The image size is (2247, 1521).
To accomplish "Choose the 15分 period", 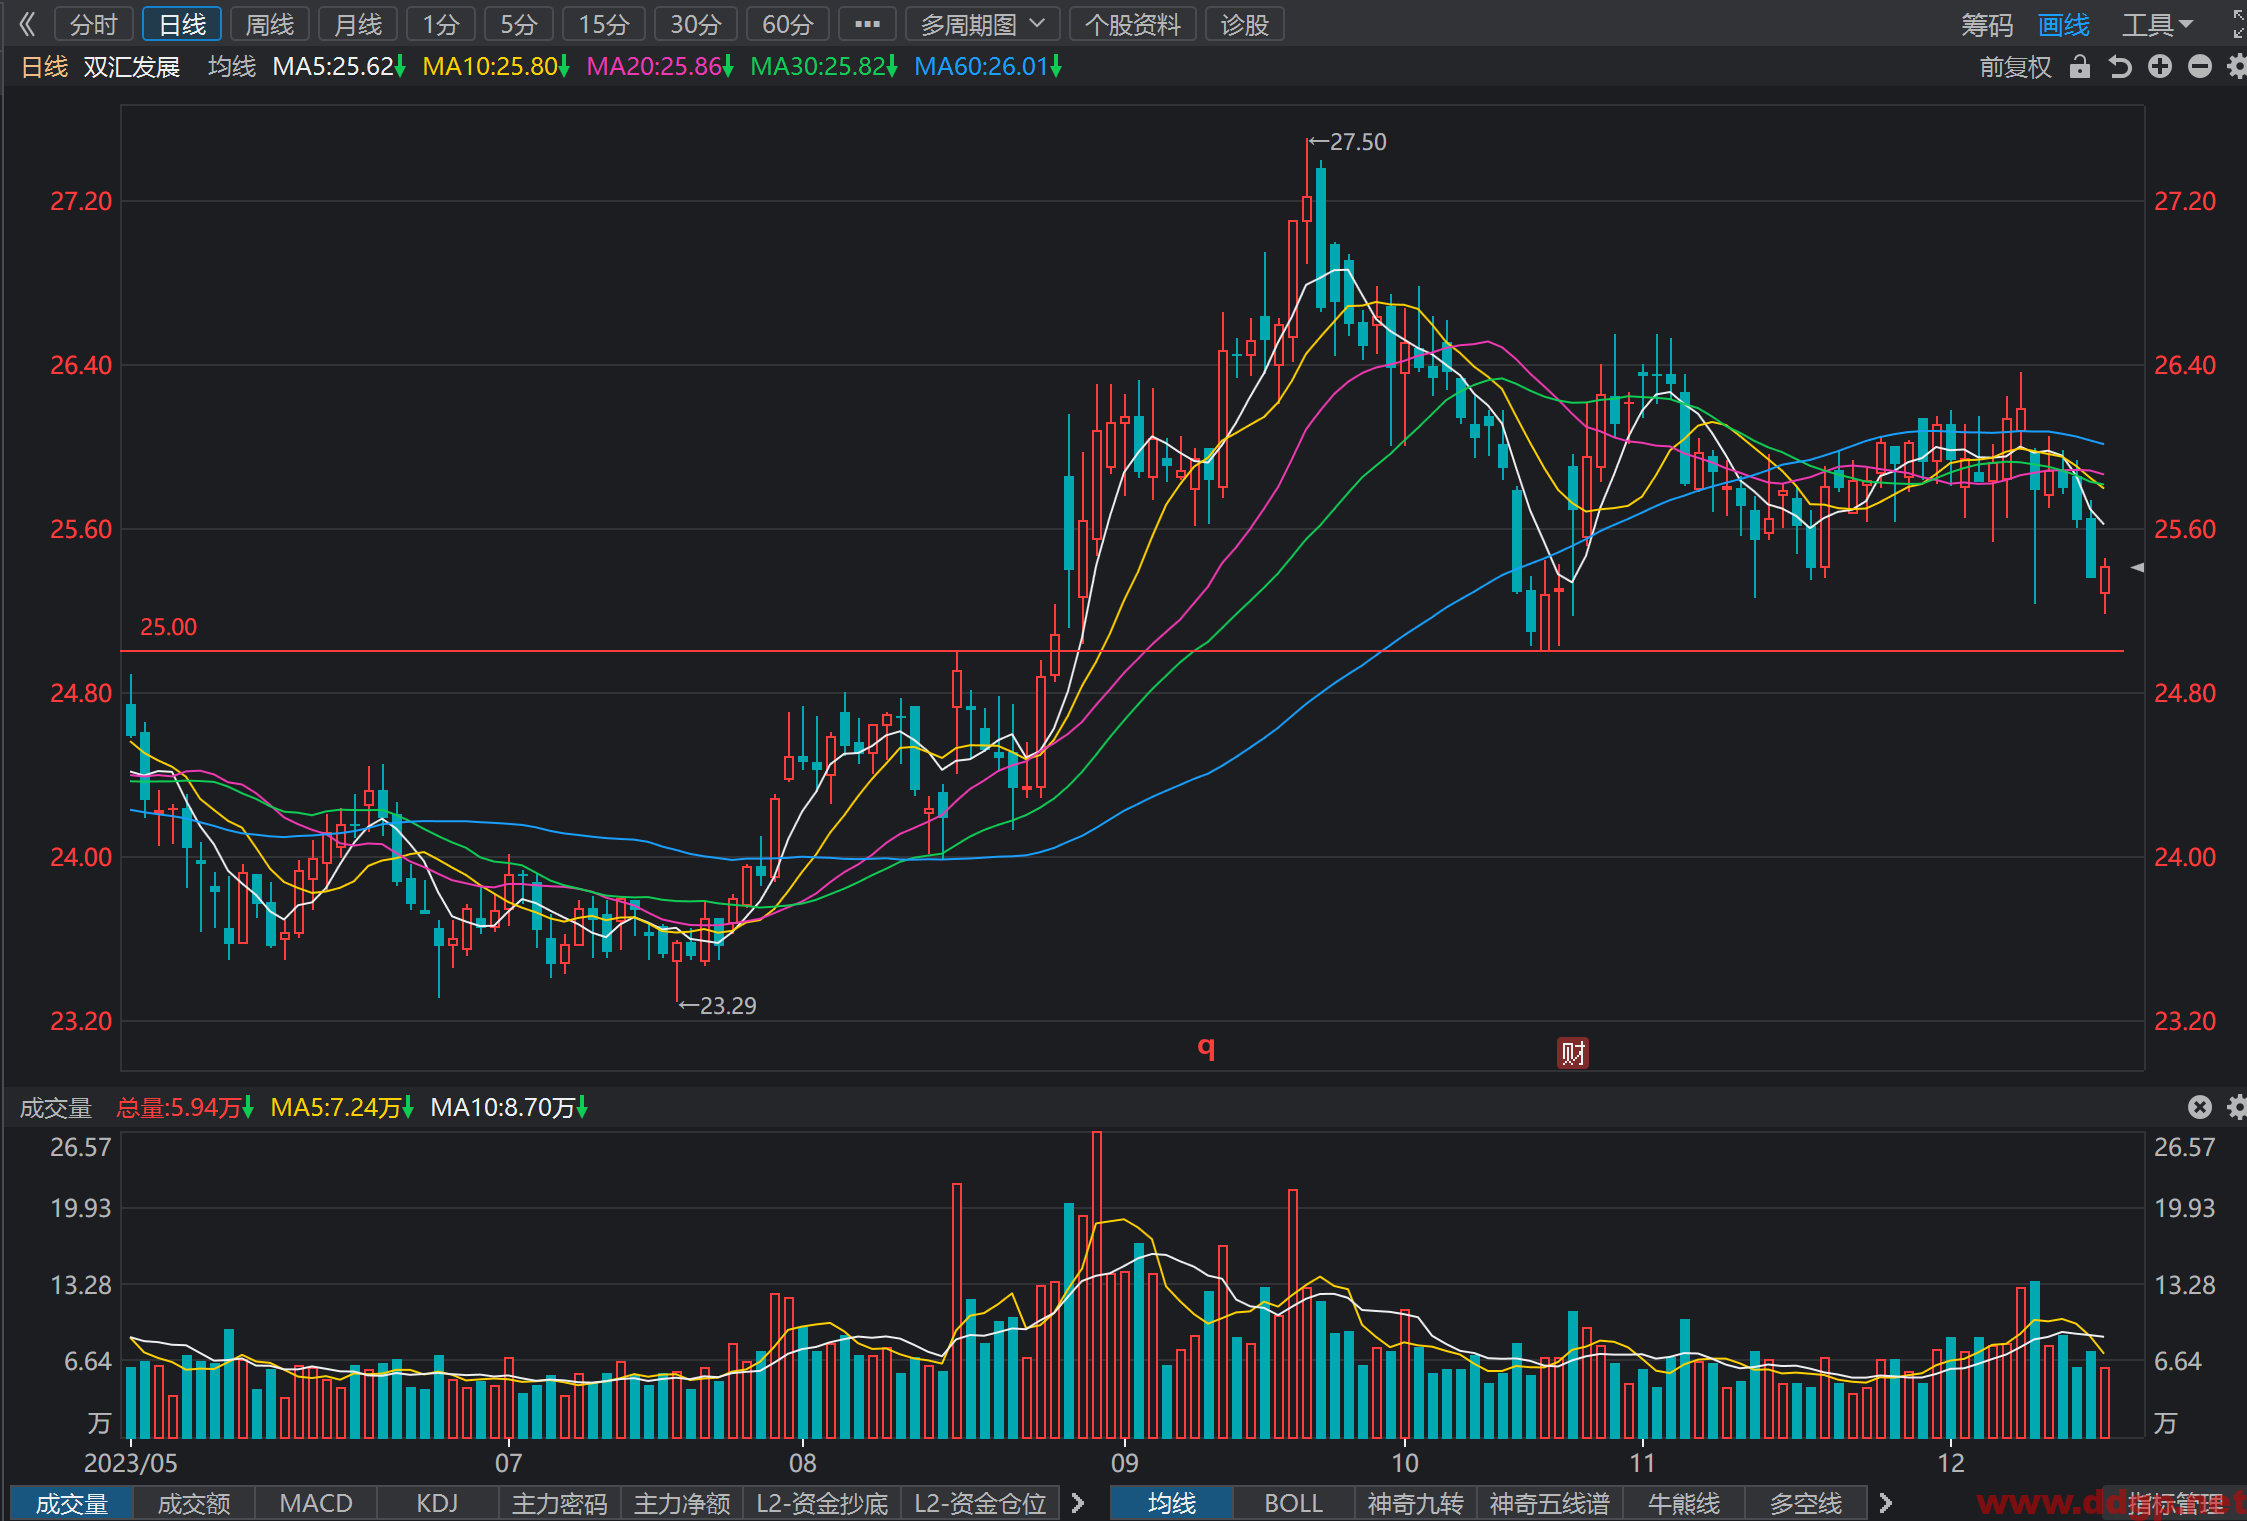I will coord(604,24).
